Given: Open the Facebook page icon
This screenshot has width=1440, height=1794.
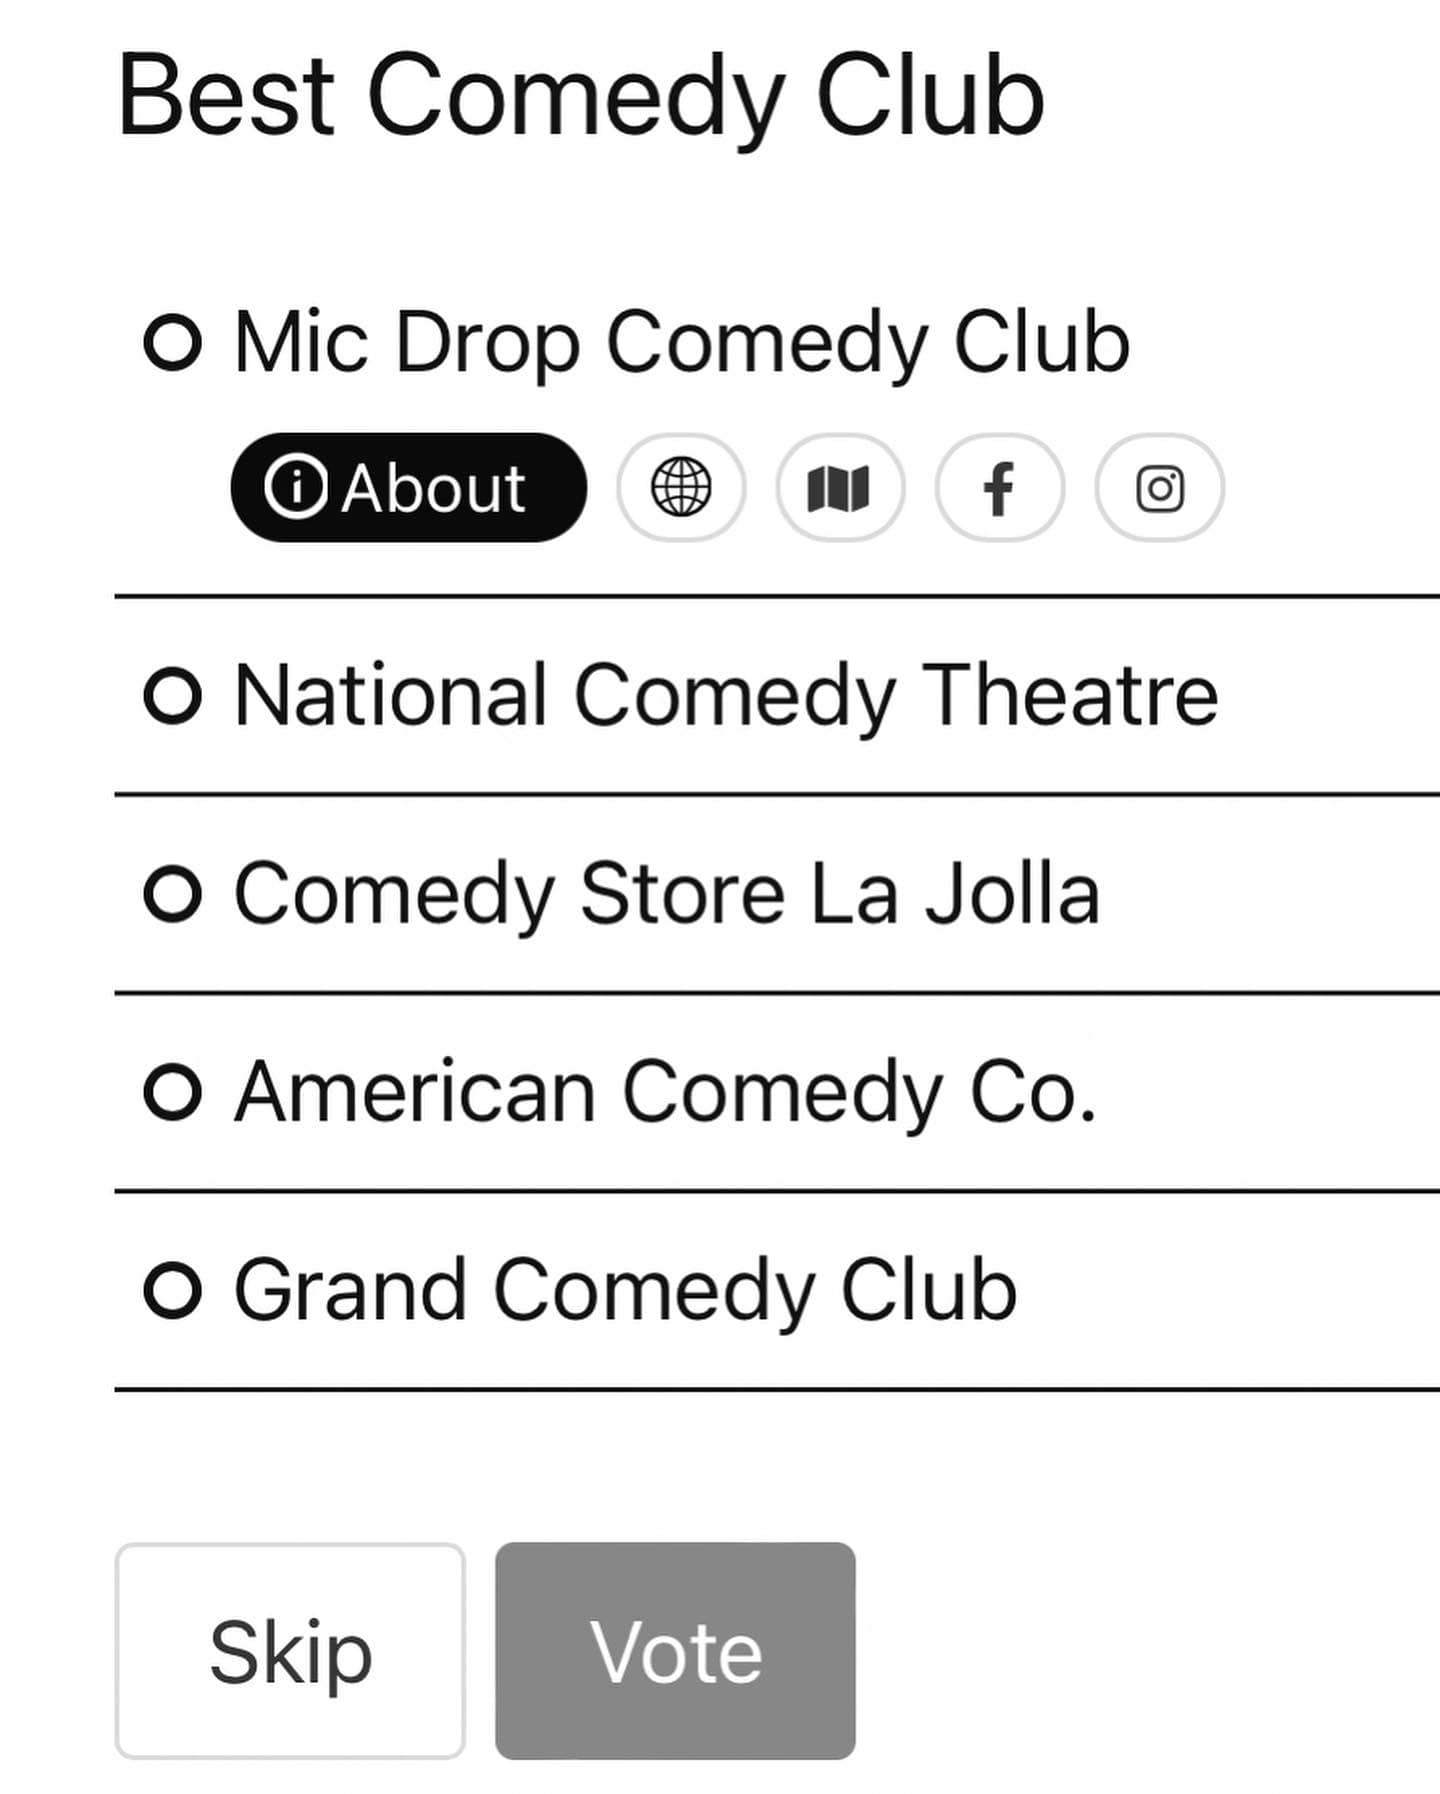Looking at the screenshot, I should 999,488.
